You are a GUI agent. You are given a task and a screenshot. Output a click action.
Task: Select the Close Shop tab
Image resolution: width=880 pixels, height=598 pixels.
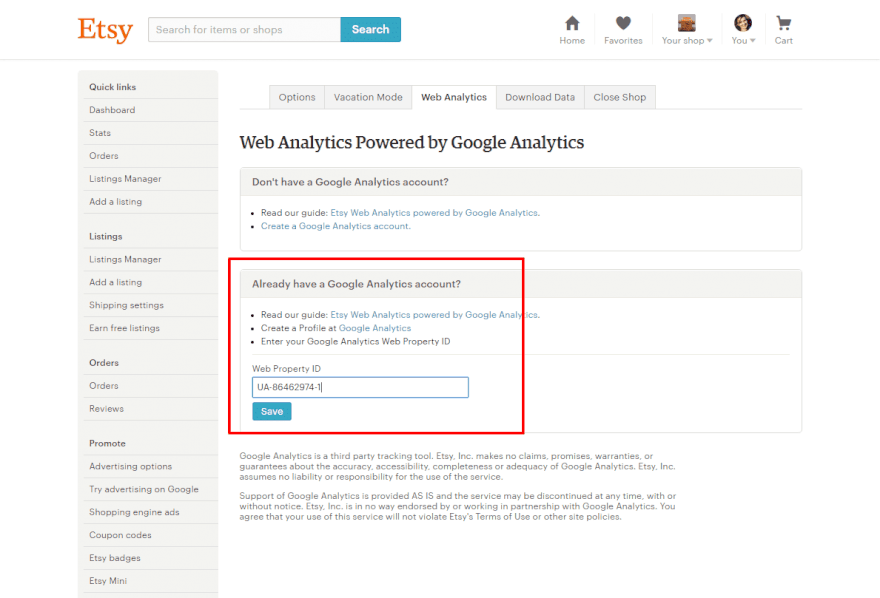point(620,97)
